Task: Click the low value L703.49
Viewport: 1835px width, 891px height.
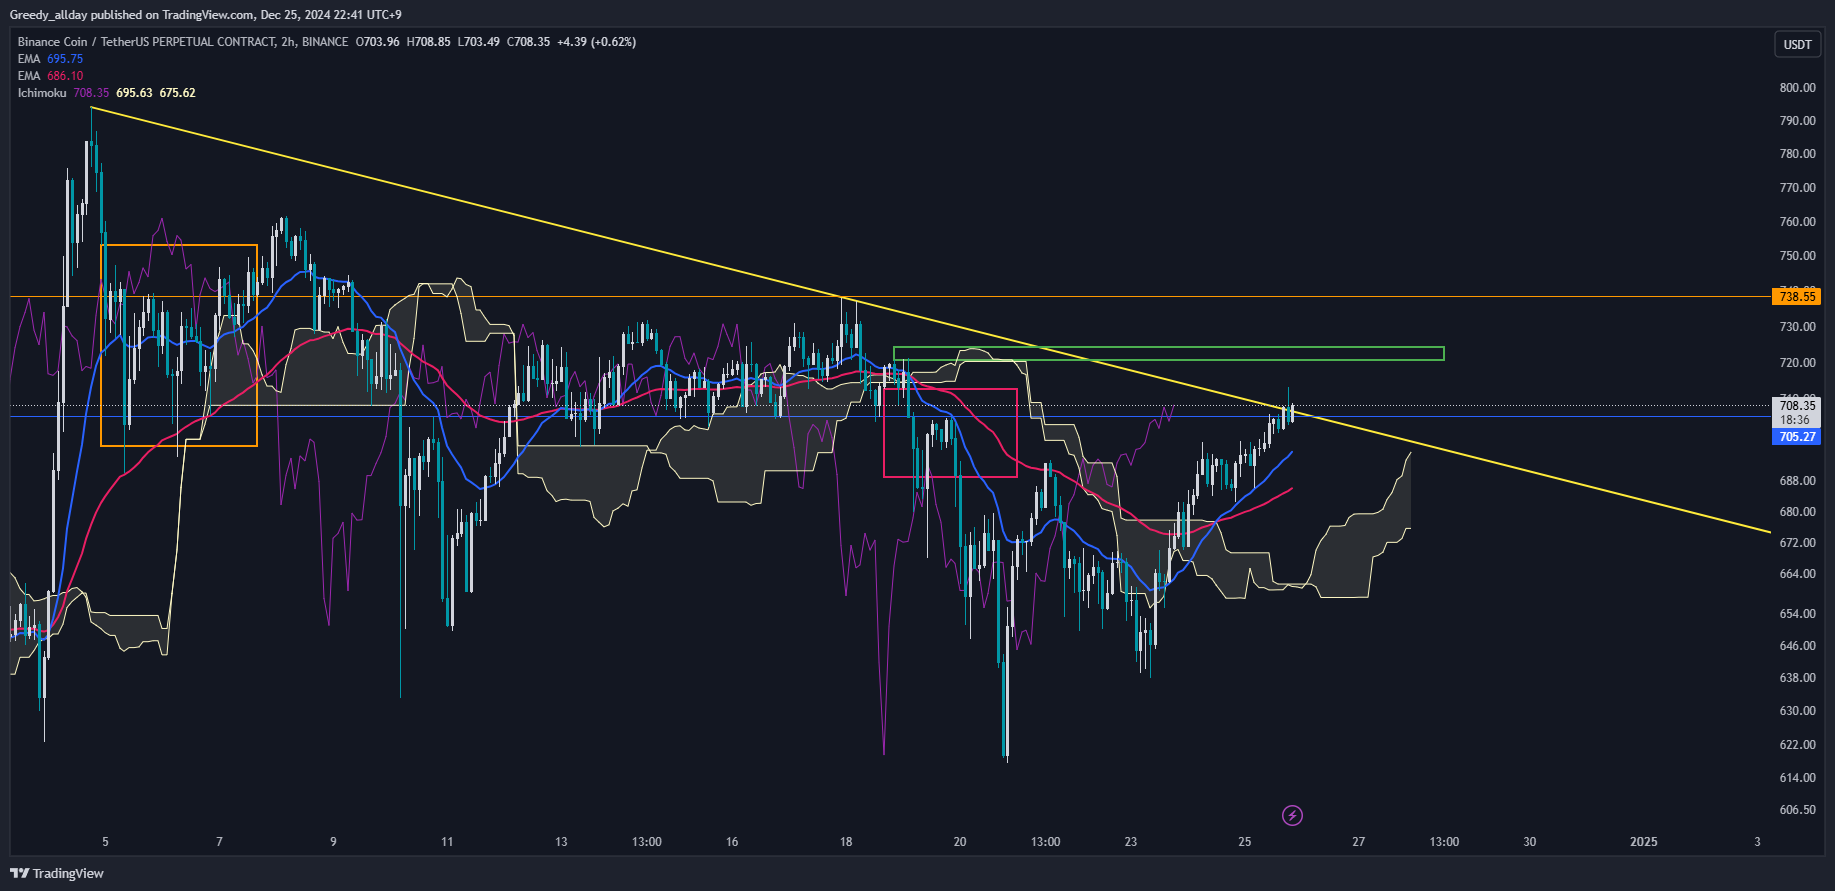Action: (x=479, y=42)
